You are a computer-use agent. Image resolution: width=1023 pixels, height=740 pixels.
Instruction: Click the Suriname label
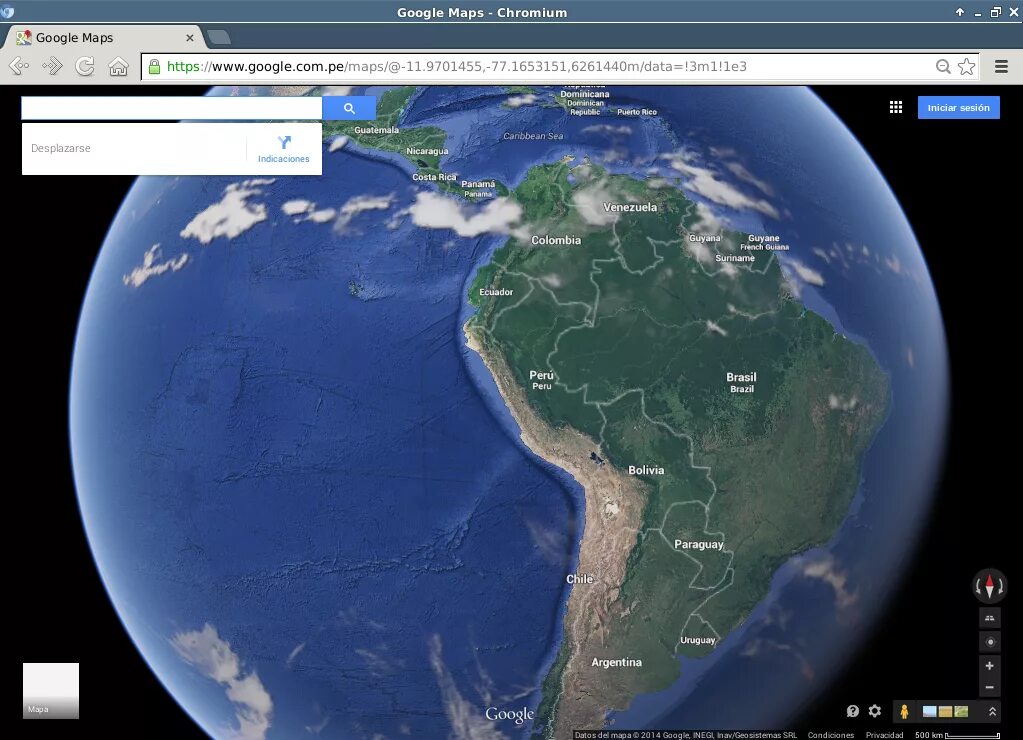735,258
